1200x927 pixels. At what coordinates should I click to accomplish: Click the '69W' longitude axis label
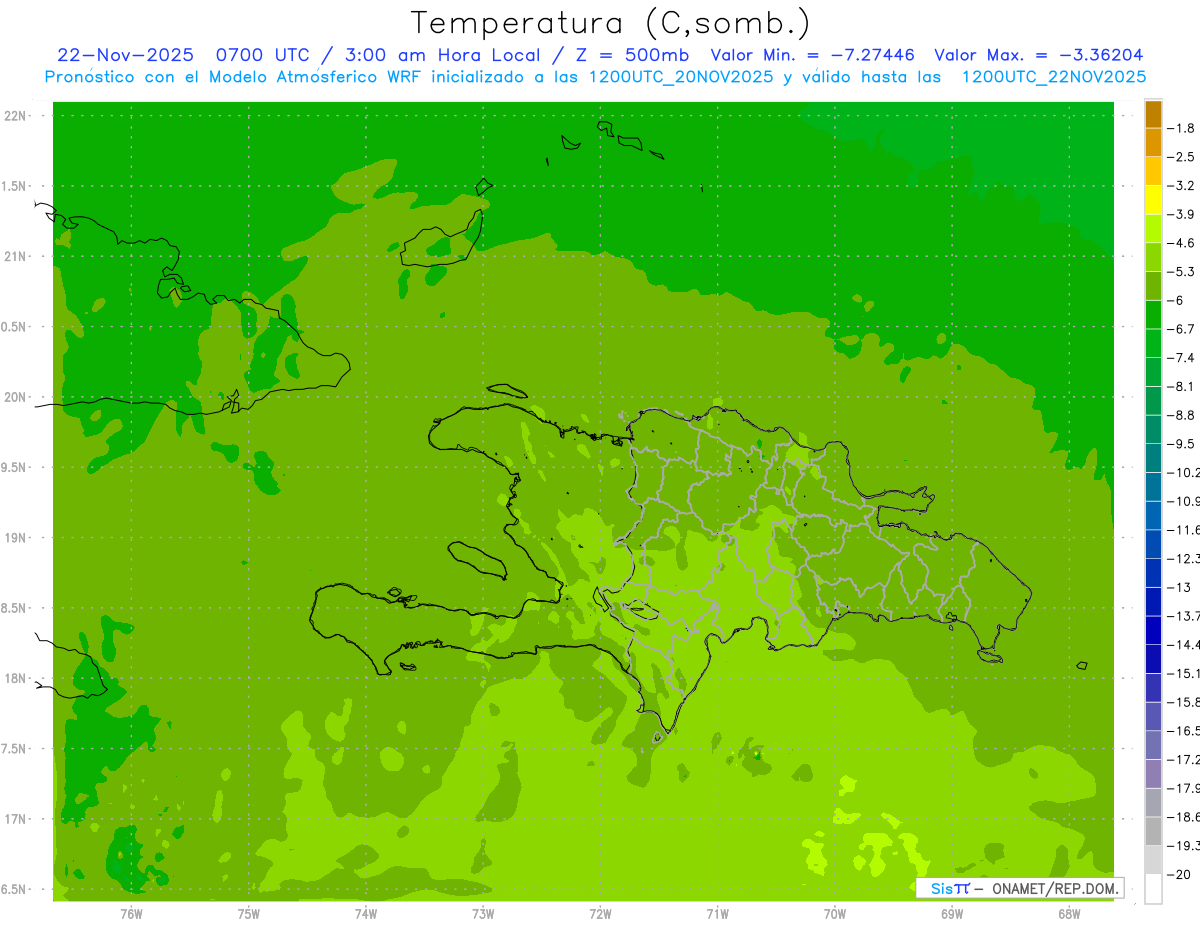pyautogui.click(x=952, y=914)
